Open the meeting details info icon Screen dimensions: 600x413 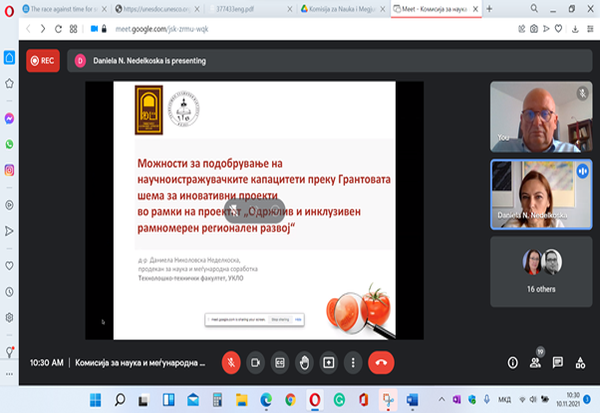tap(513, 362)
